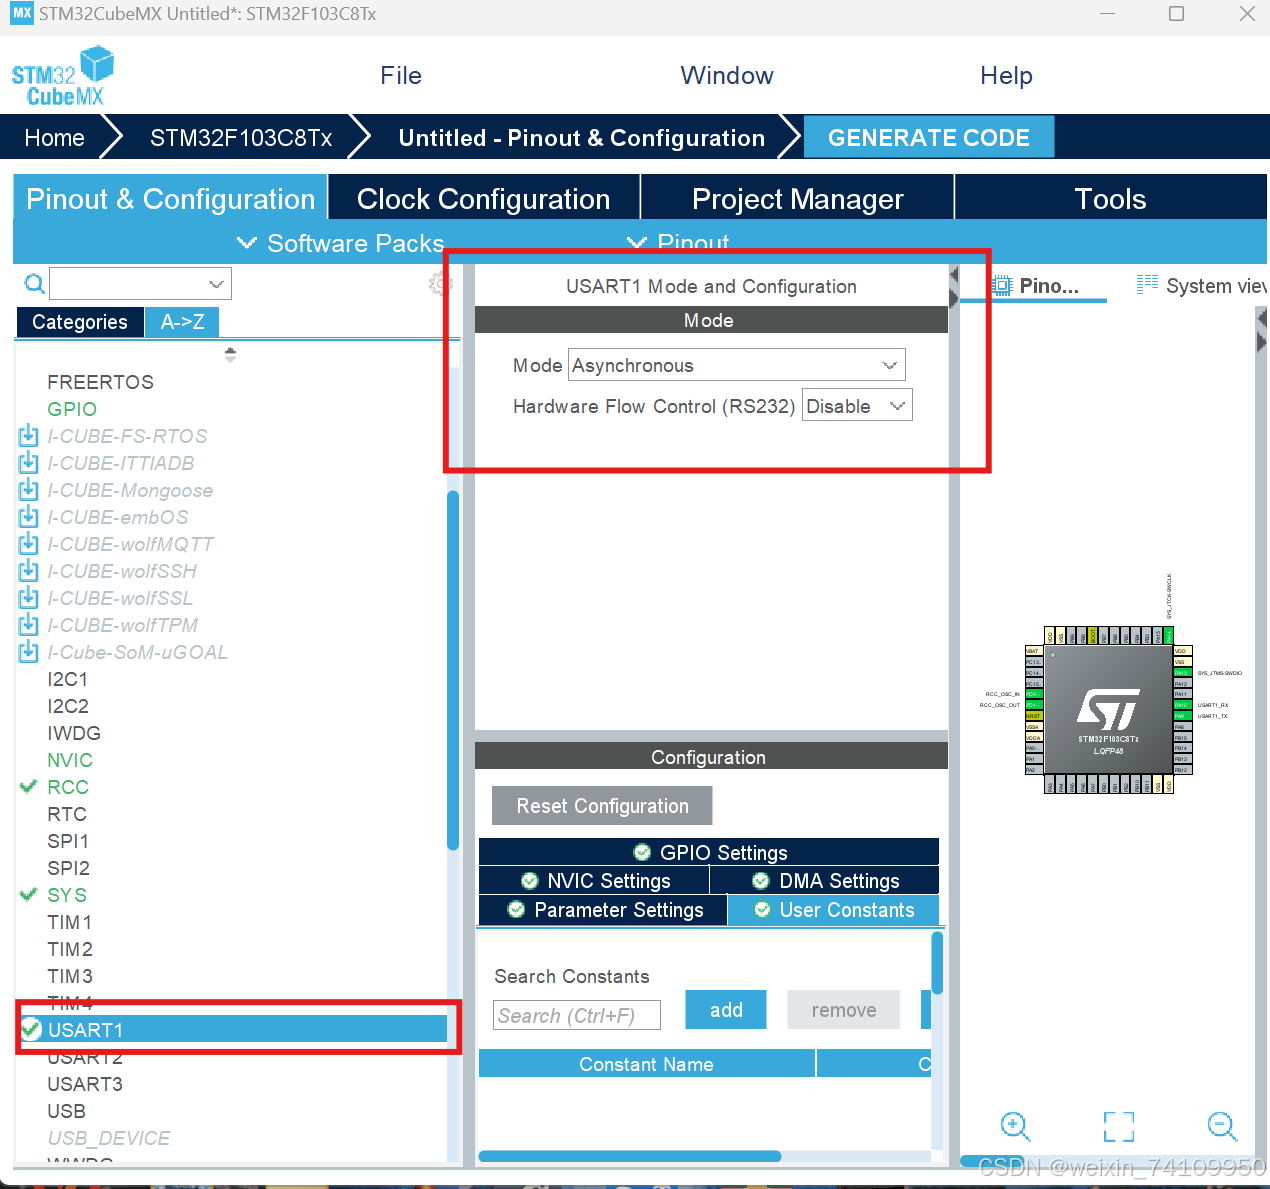
Task: Open the NVIC Settings tab
Action: click(595, 880)
